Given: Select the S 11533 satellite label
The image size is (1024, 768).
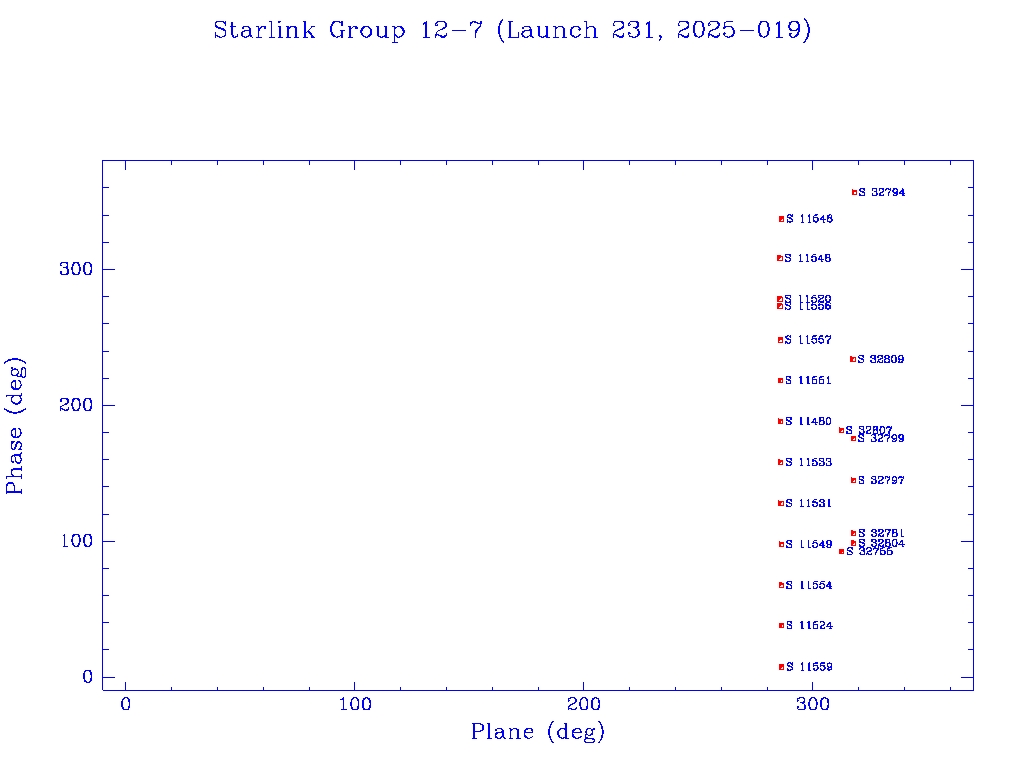Looking at the screenshot, I should click(x=808, y=462).
